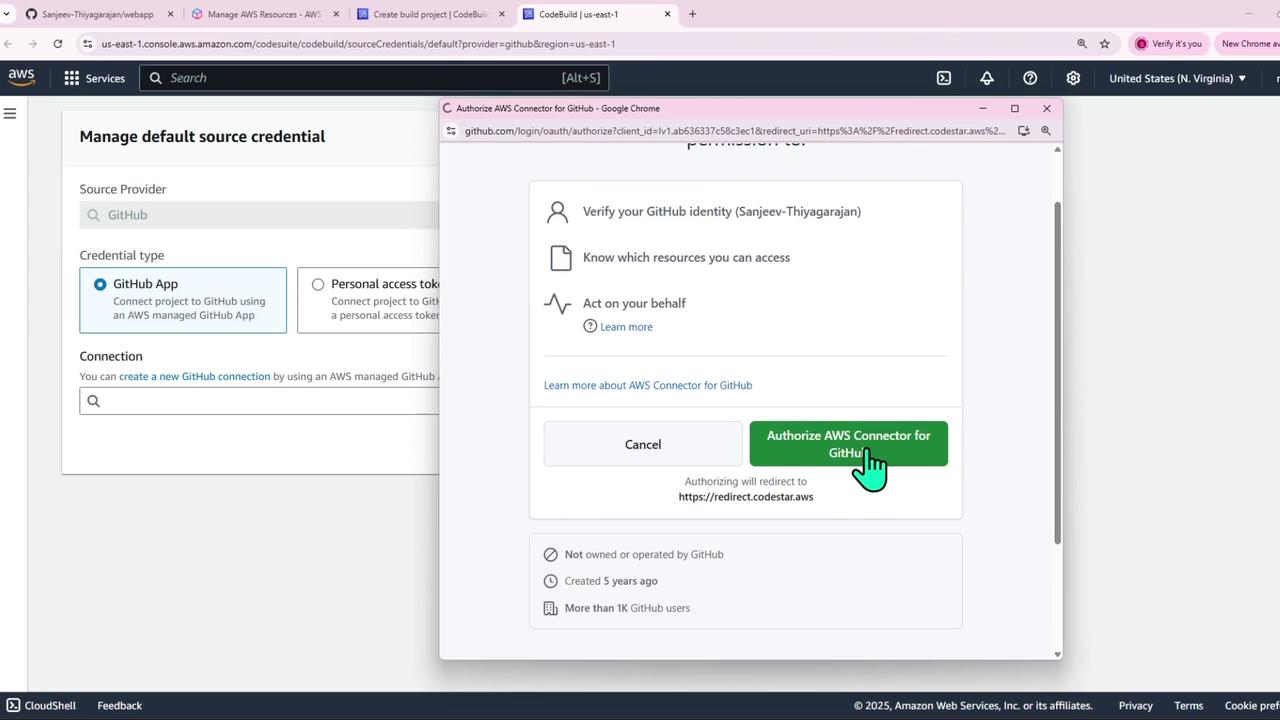Open a new Chrome tab
The height and width of the screenshot is (720, 1280).
coord(692,14)
